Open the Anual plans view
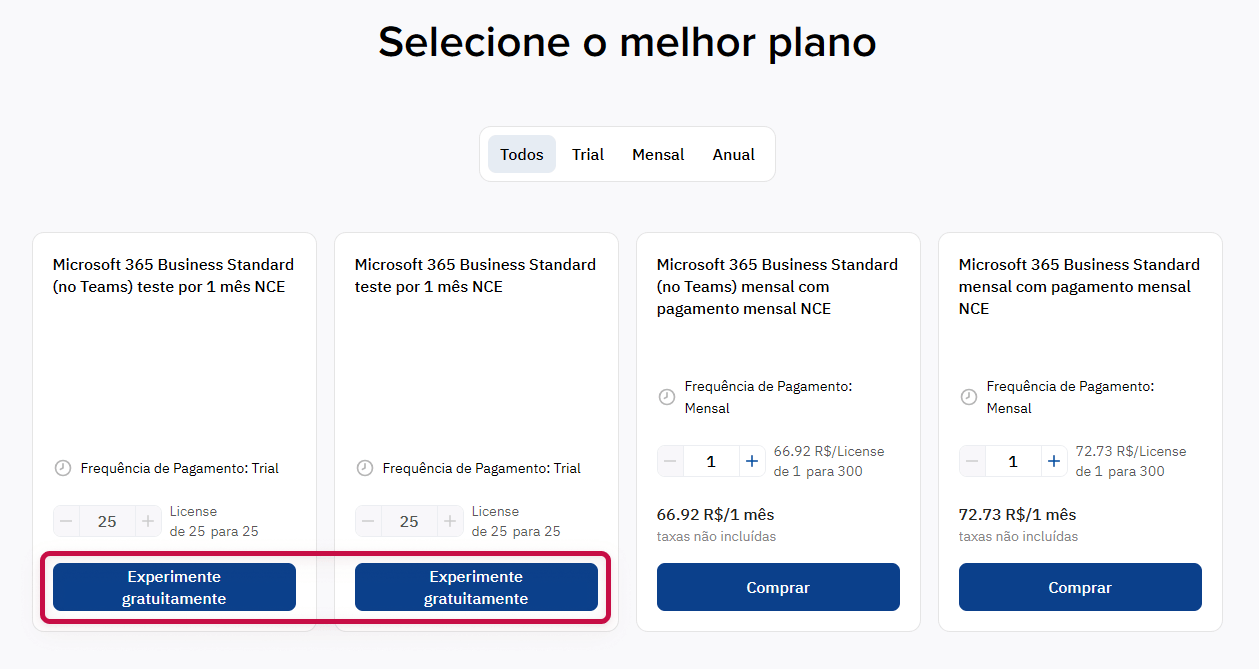 (733, 154)
